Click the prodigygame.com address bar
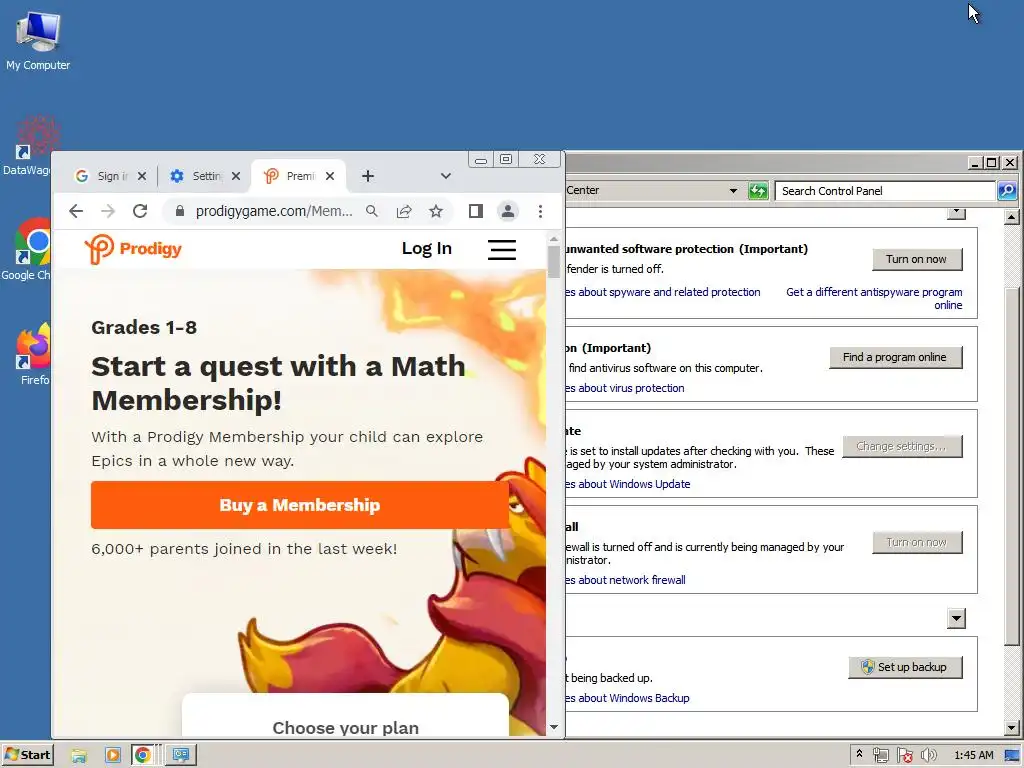The height and width of the screenshot is (768, 1024). pos(274,211)
